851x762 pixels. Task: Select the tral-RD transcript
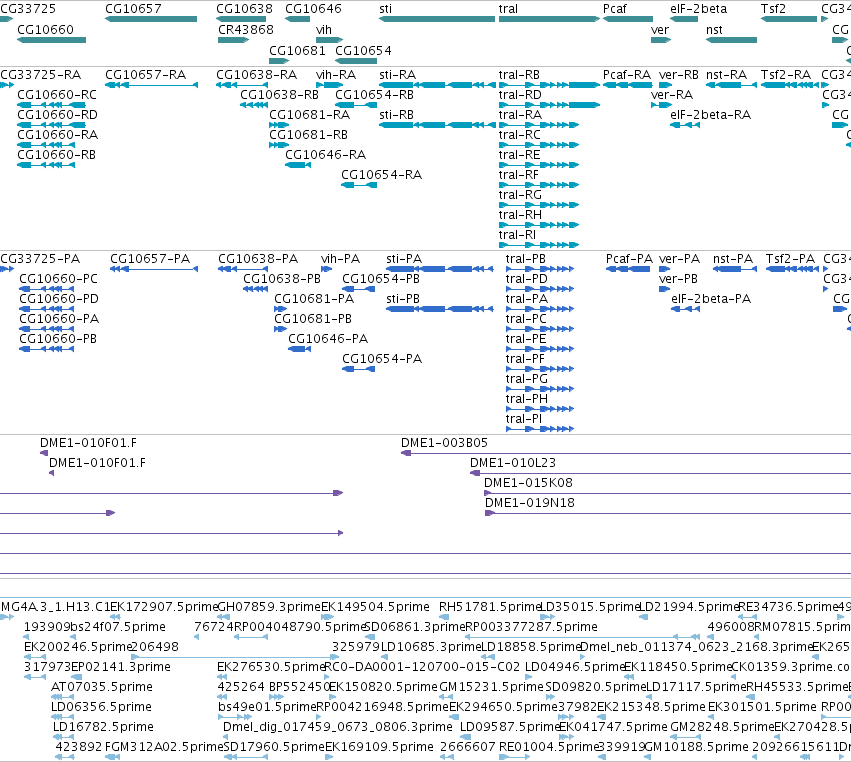click(x=549, y=105)
